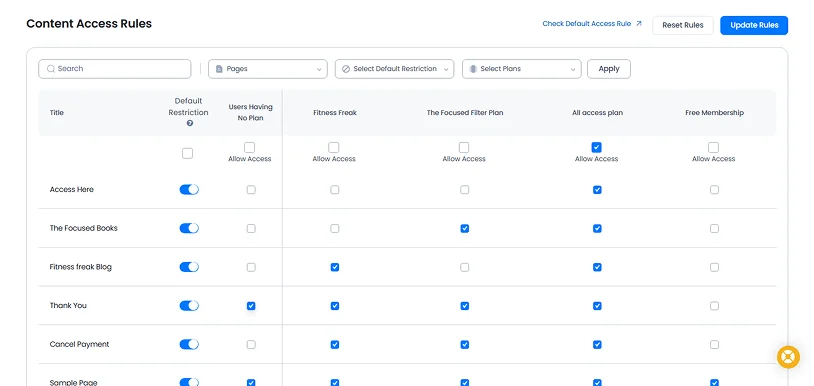This screenshot has height=386, width=814.
Task: Click the Free Membership column header
Action: click(x=714, y=113)
